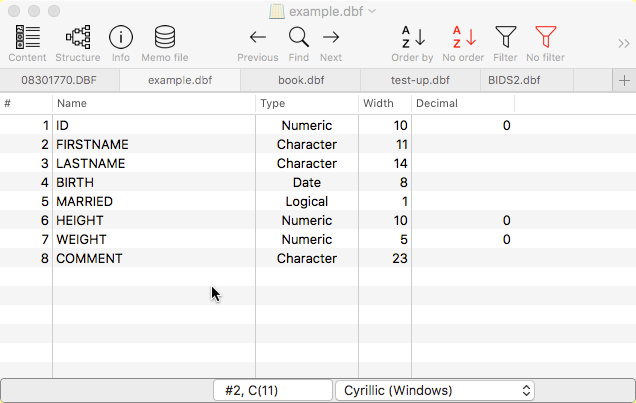The image size is (636, 403).
Task: Expand toolbar overflow chevron
Action: pos(624,42)
